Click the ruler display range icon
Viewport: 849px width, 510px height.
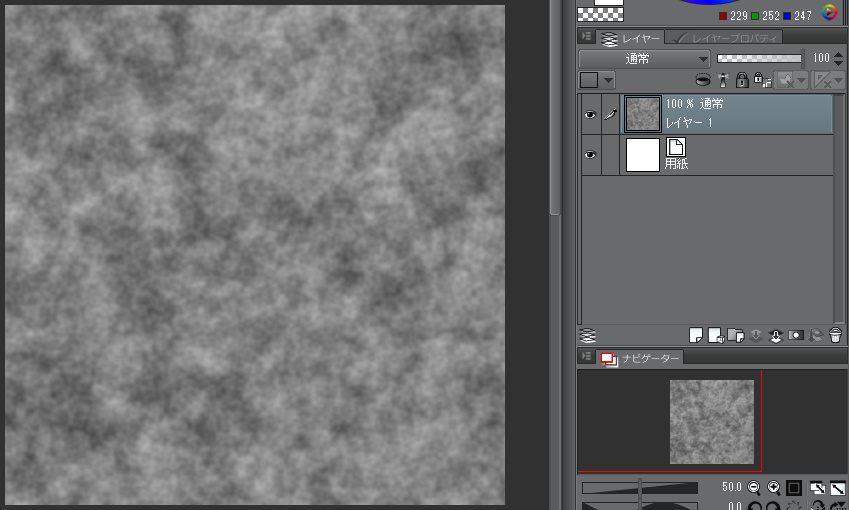point(822,81)
